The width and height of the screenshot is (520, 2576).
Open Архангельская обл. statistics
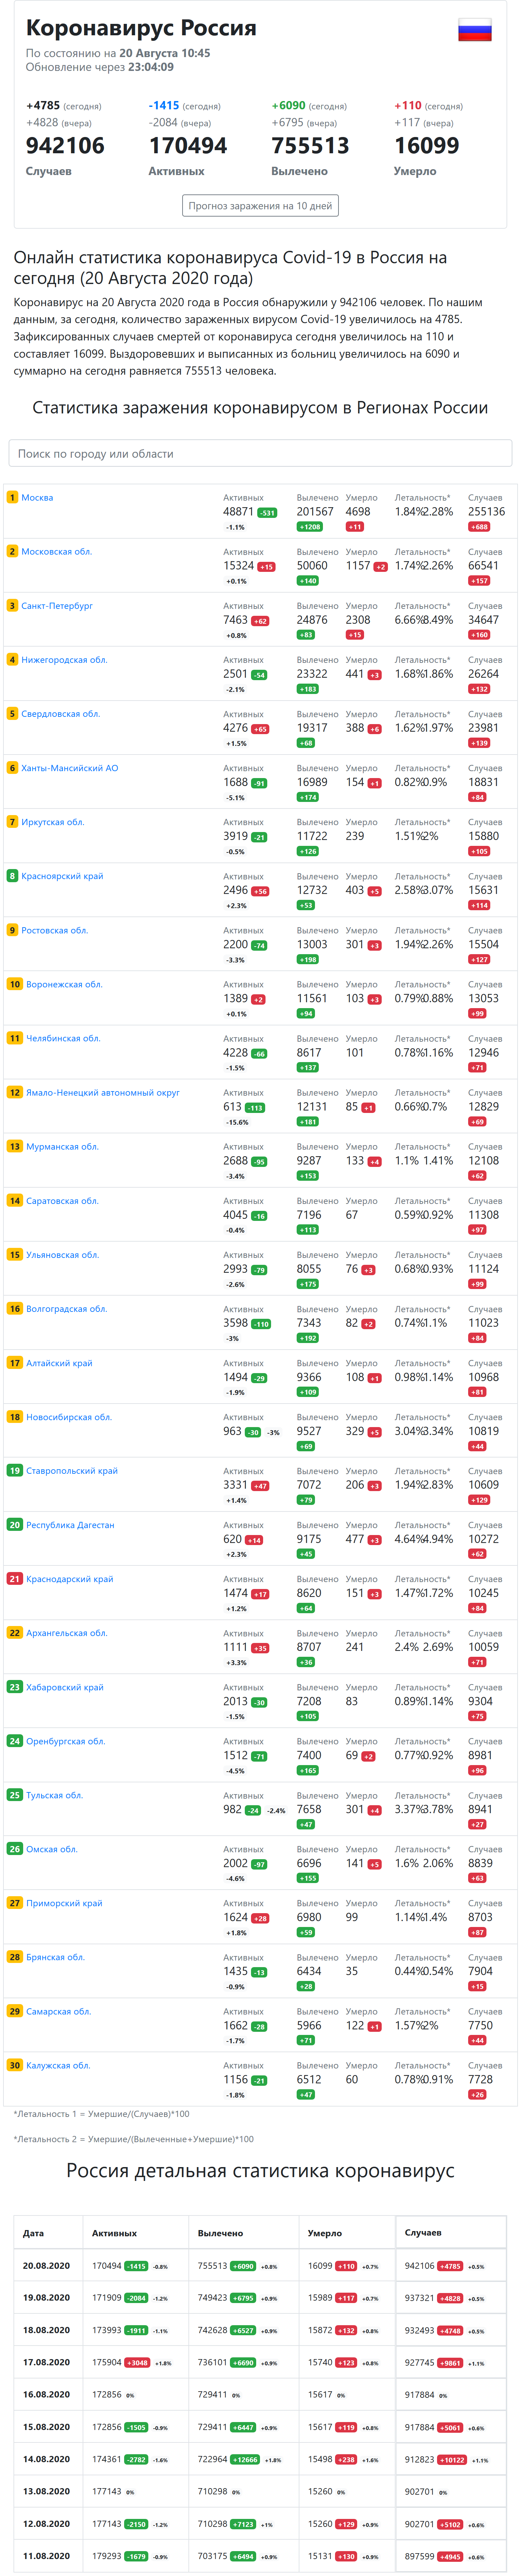67,1633
